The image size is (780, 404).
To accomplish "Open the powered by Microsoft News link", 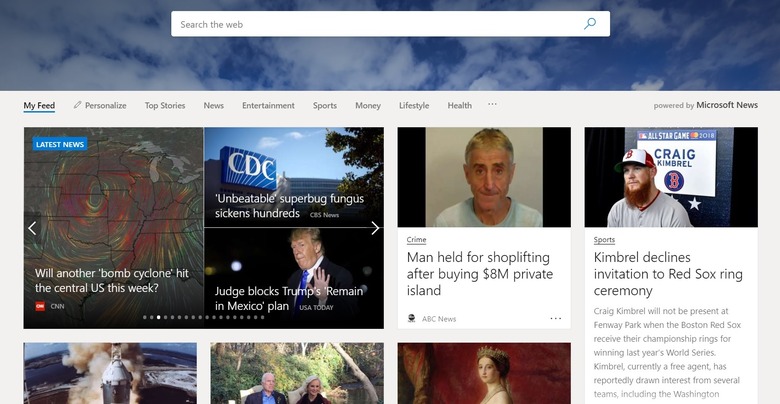I will tap(705, 105).
